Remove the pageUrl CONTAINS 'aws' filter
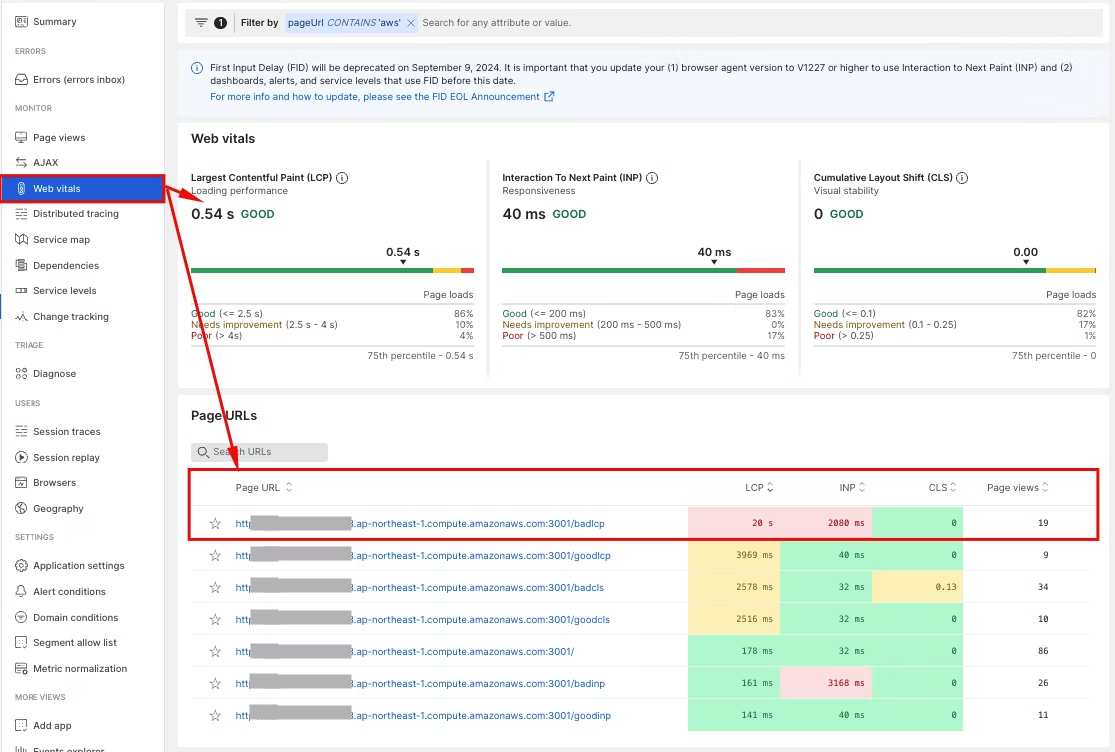This screenshot has height=752, width=1115. [411, 23]
